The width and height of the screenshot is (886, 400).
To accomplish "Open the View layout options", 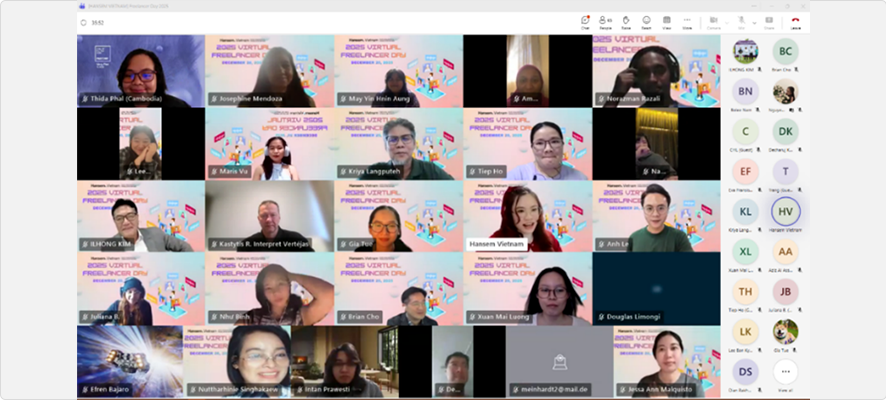I will (x=667, y=22).
